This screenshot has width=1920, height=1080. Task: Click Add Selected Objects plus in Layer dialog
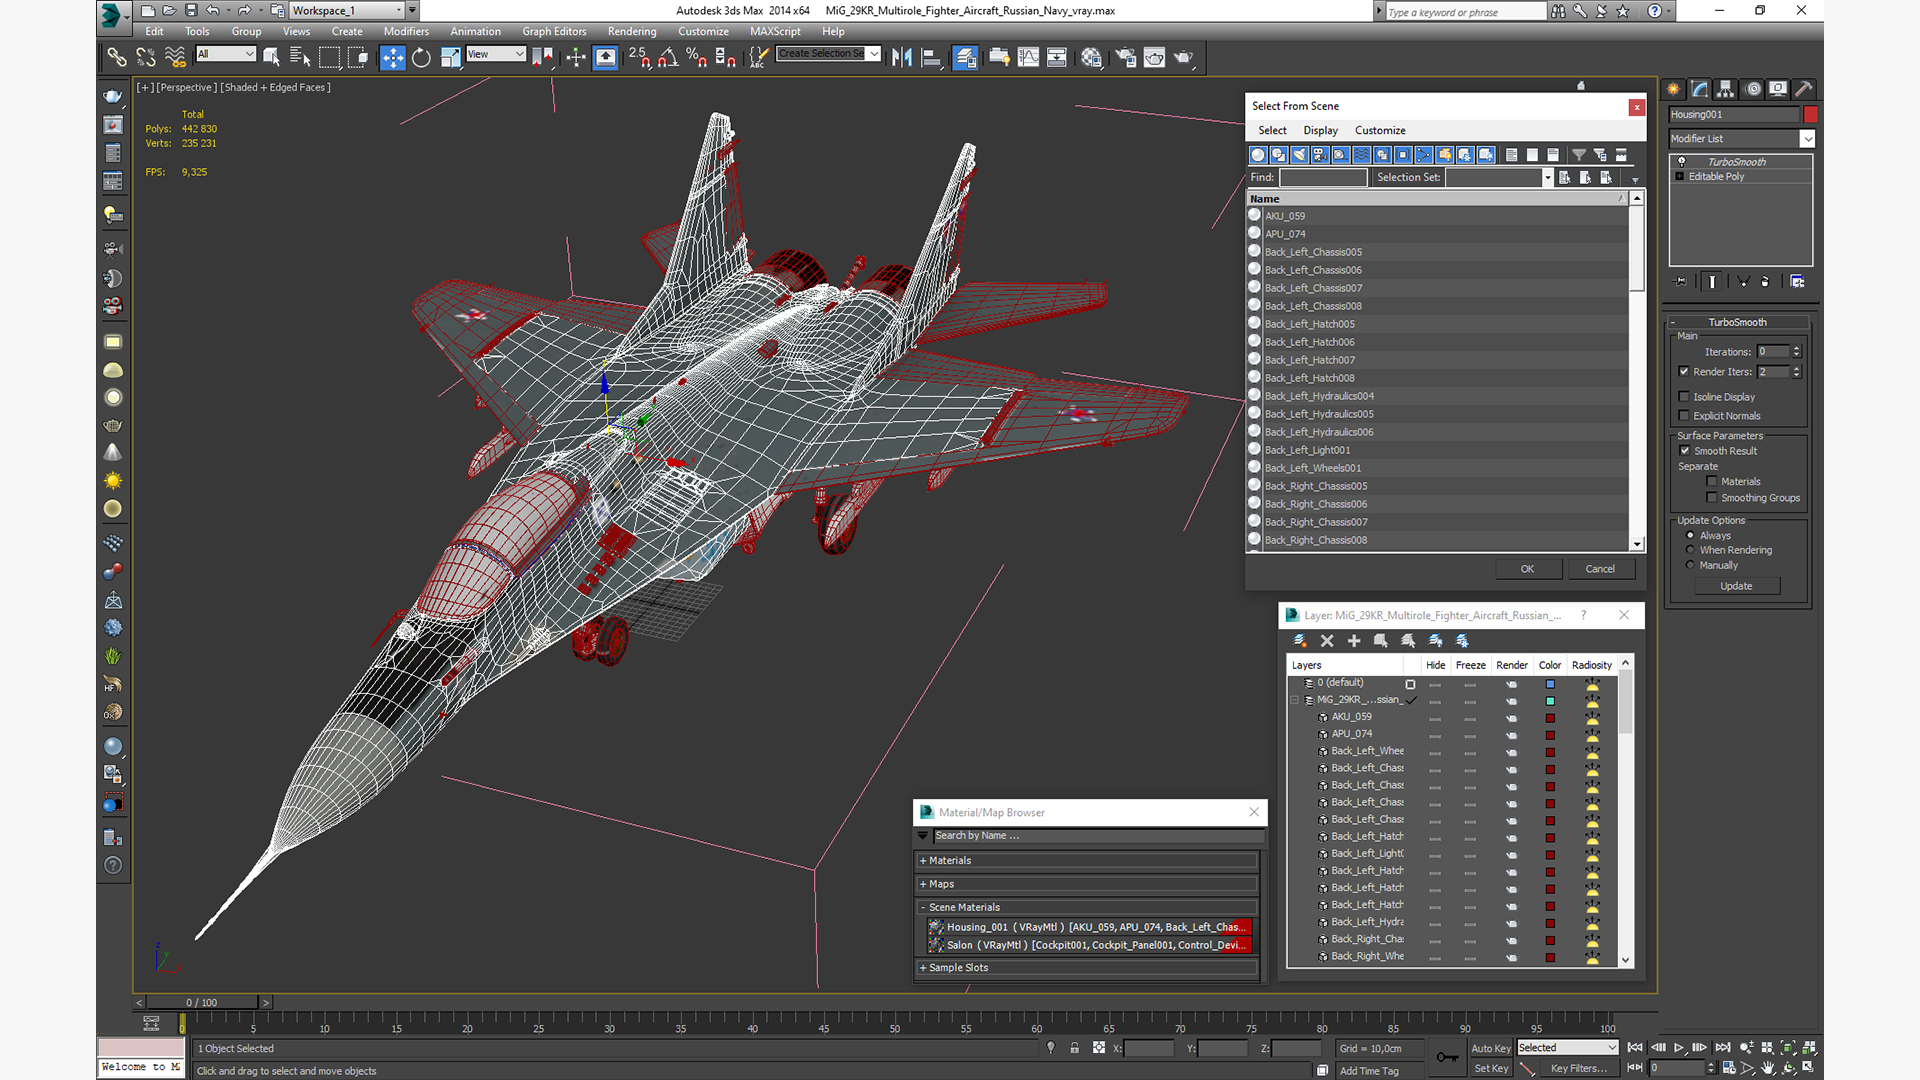1354,641
